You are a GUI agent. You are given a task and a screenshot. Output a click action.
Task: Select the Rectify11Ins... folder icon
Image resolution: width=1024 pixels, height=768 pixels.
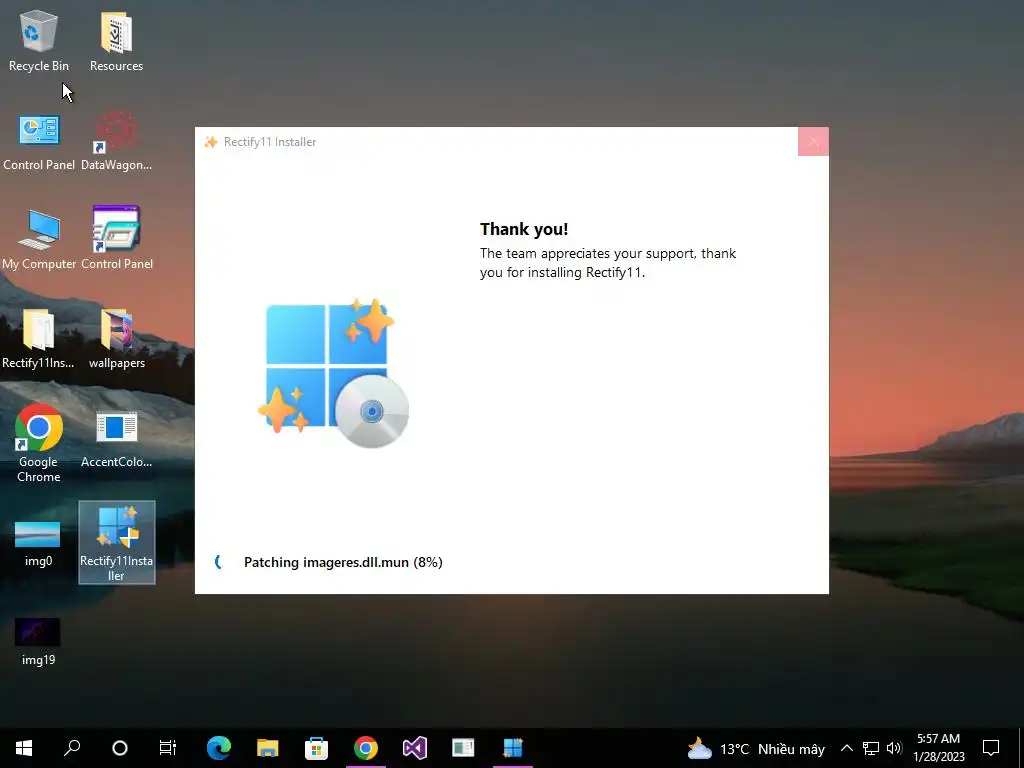(38, 338)
